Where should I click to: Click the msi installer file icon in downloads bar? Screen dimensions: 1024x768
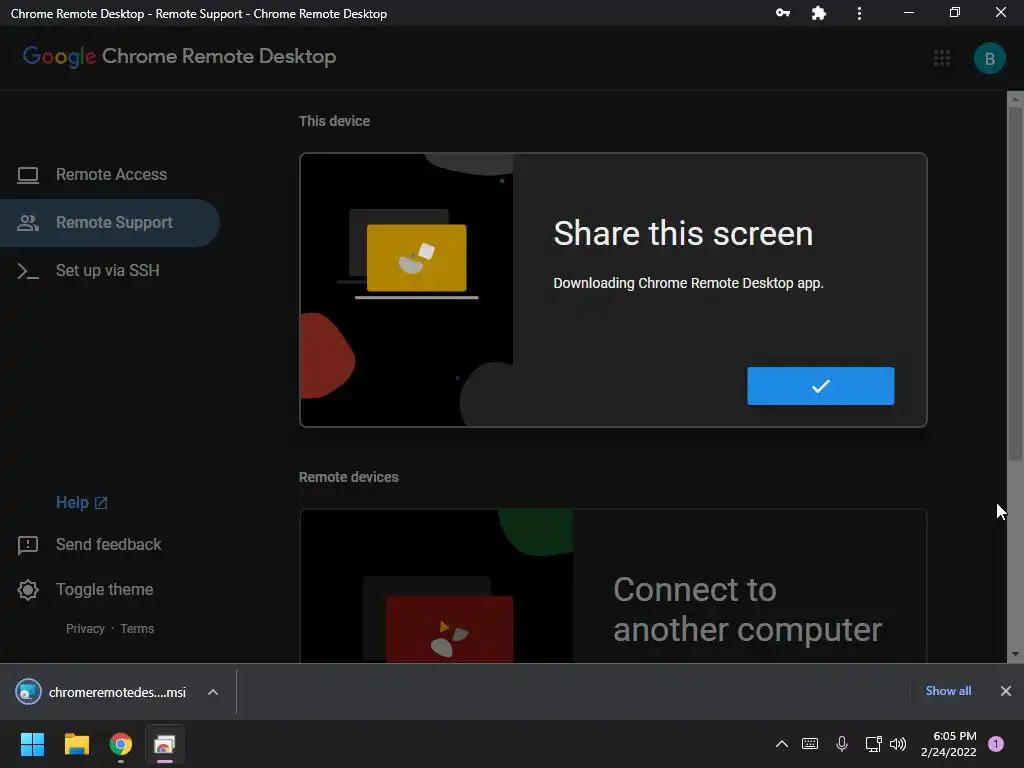coord(28,692)
